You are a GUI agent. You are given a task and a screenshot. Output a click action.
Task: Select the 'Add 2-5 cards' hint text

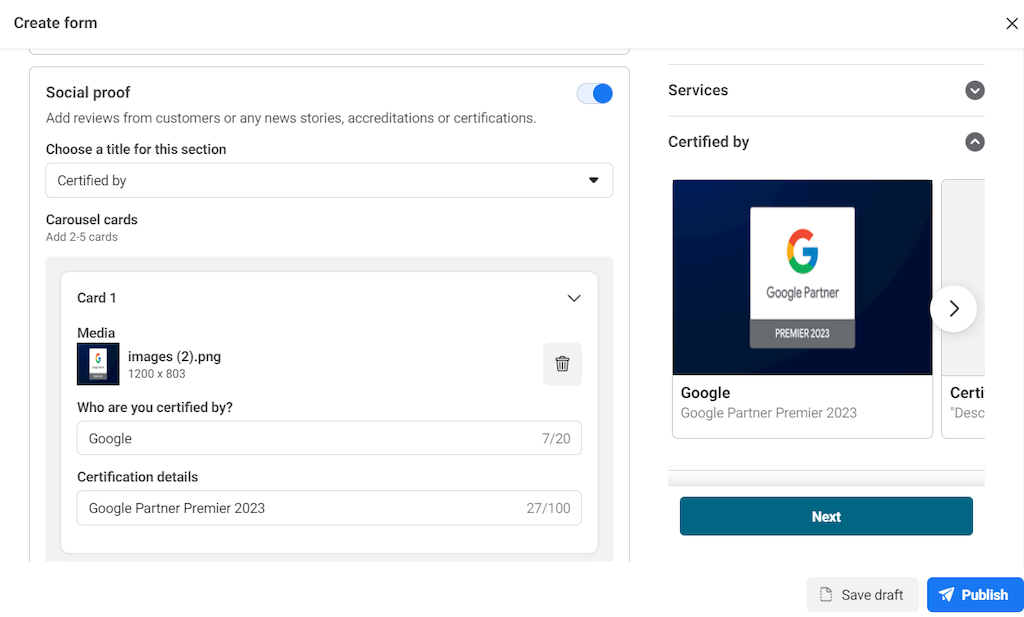(x=82, y=237)
